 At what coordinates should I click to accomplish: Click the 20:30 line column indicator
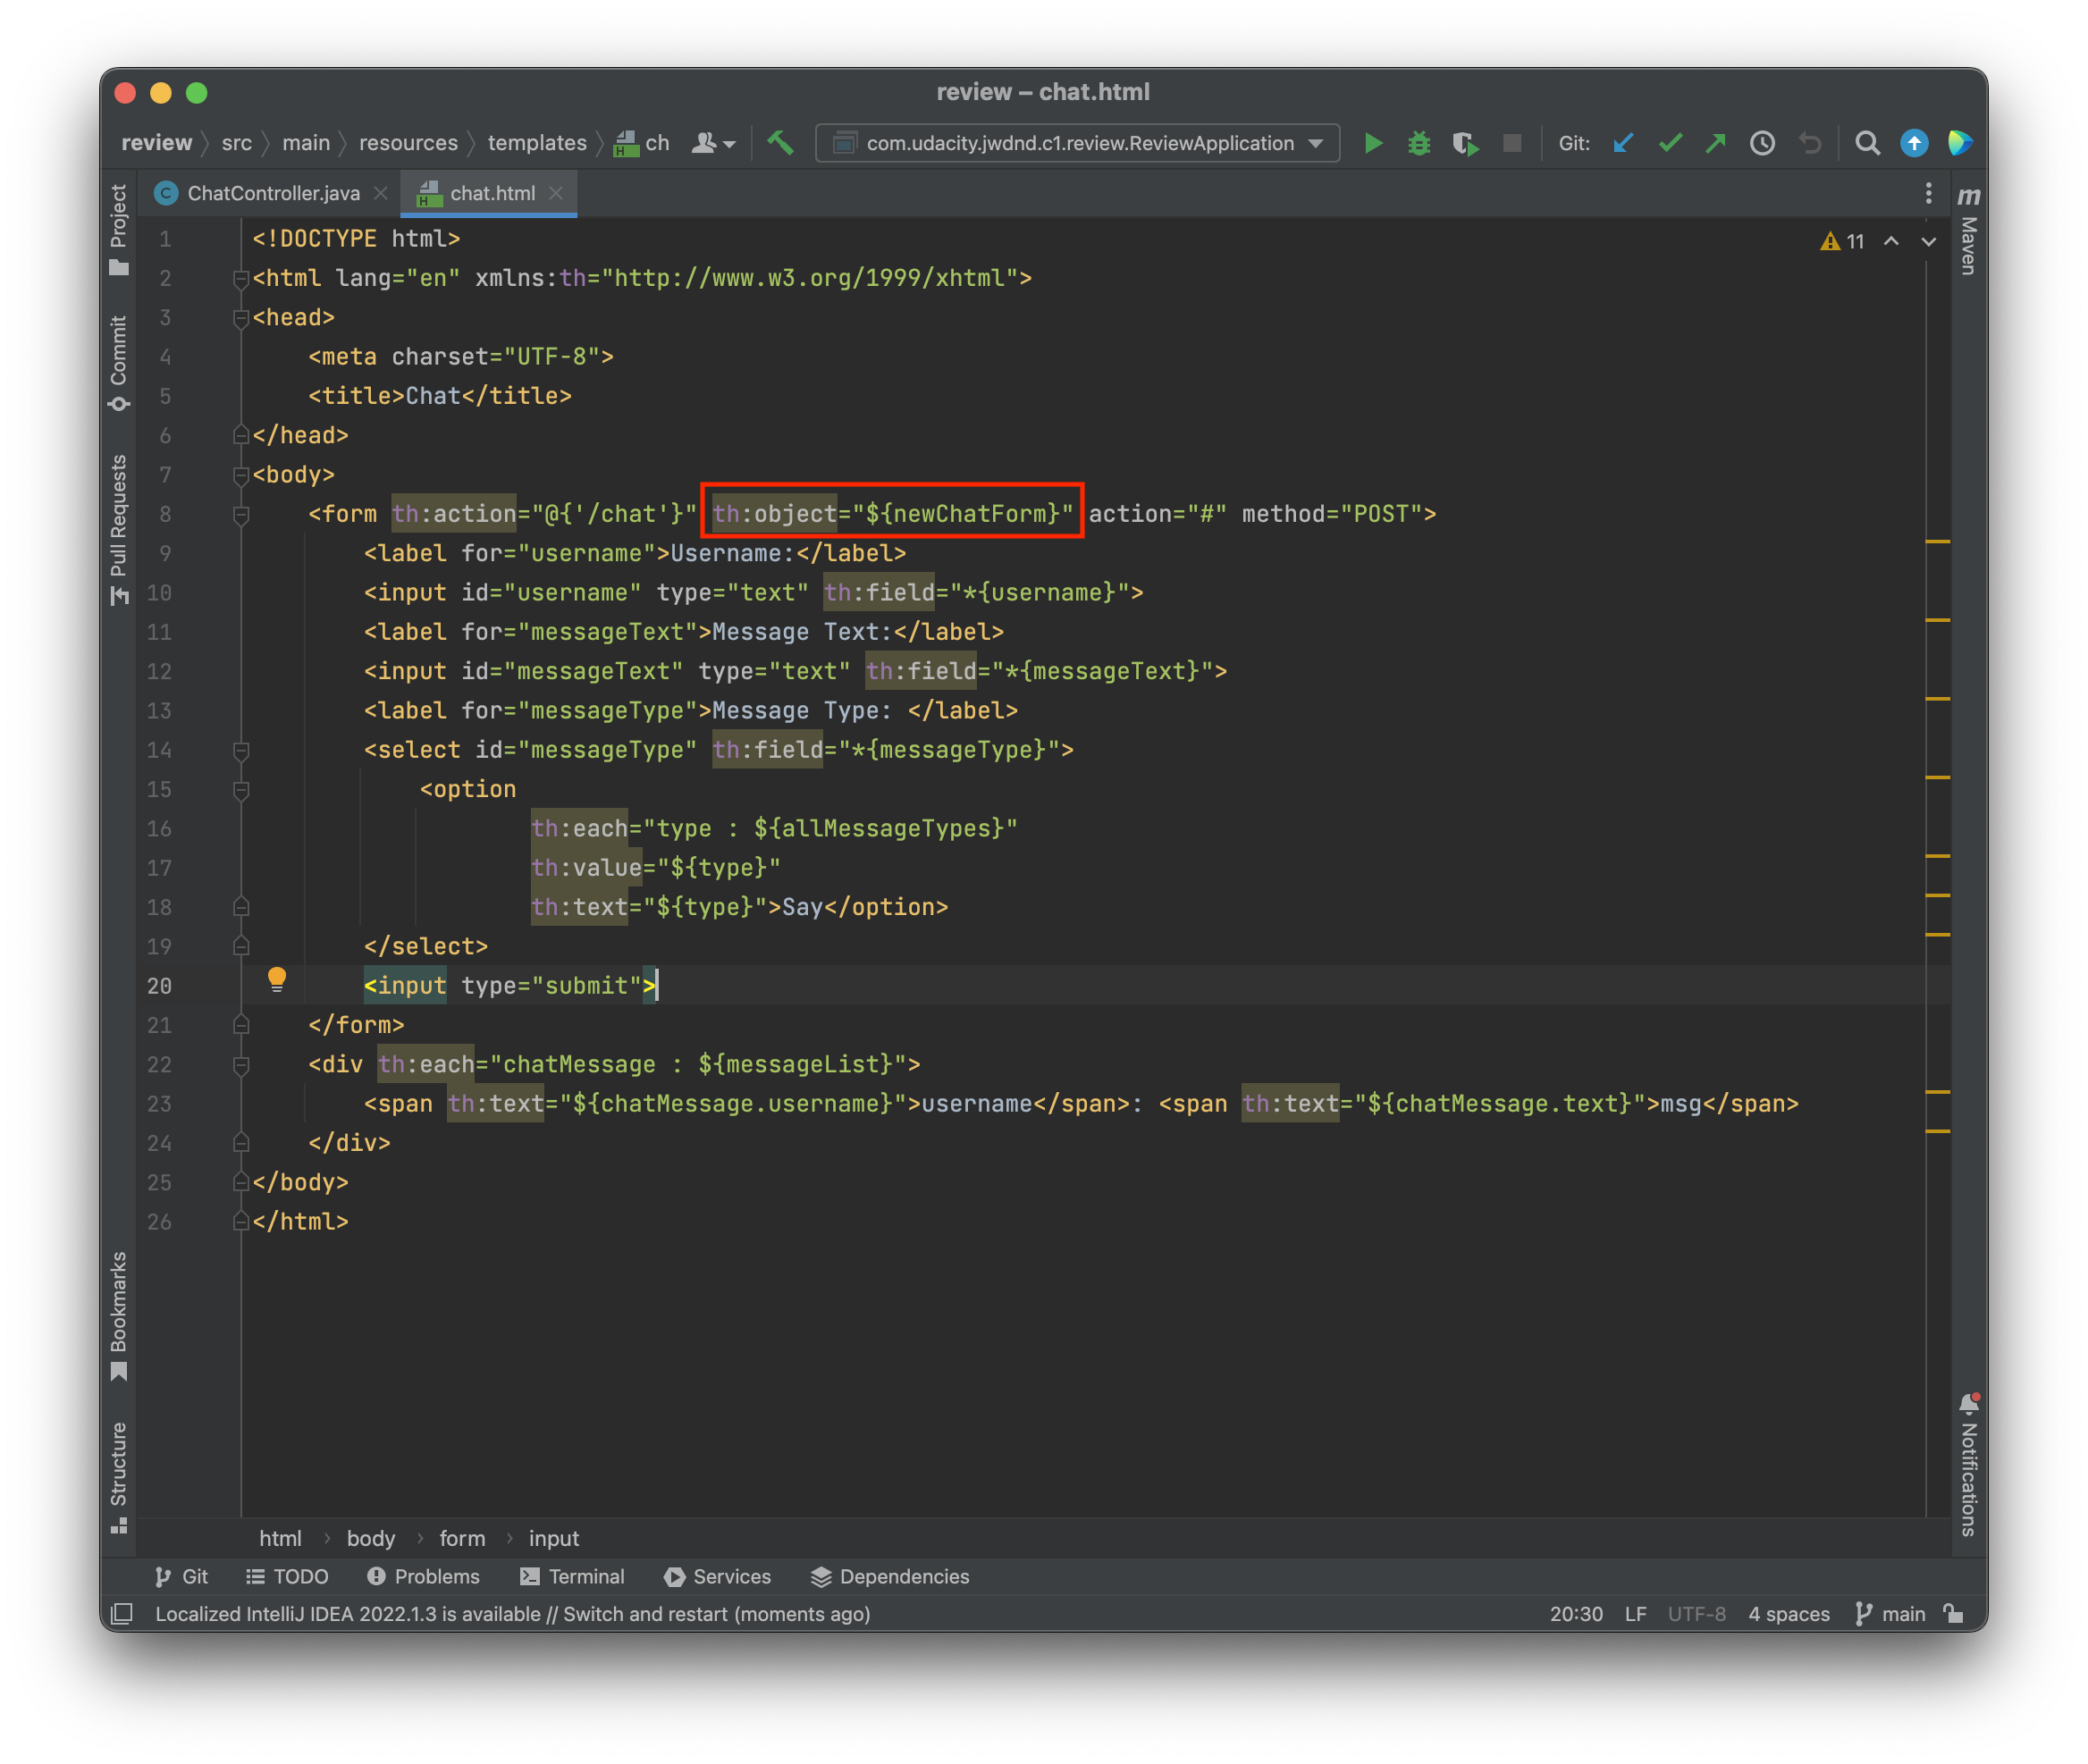[x=1576, y=1614]
